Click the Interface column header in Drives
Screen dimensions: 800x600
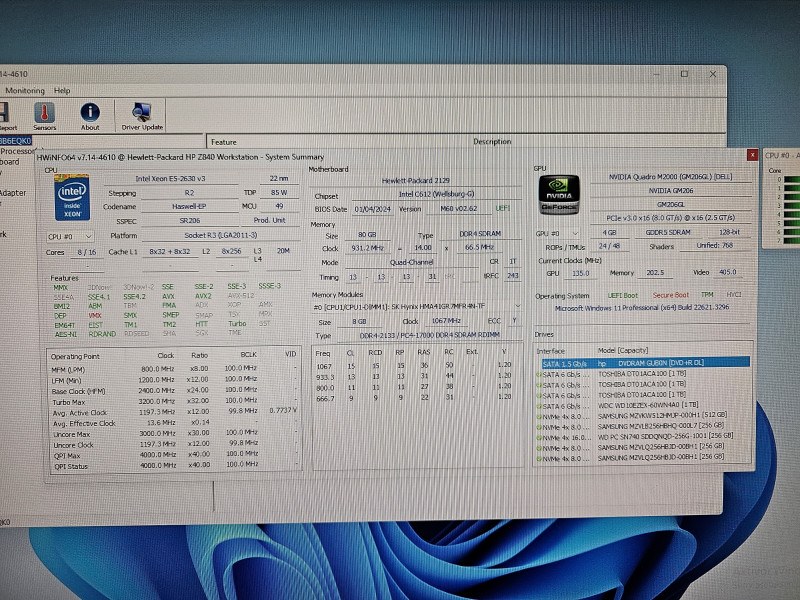pyautogui.click(x=551, y=351)
